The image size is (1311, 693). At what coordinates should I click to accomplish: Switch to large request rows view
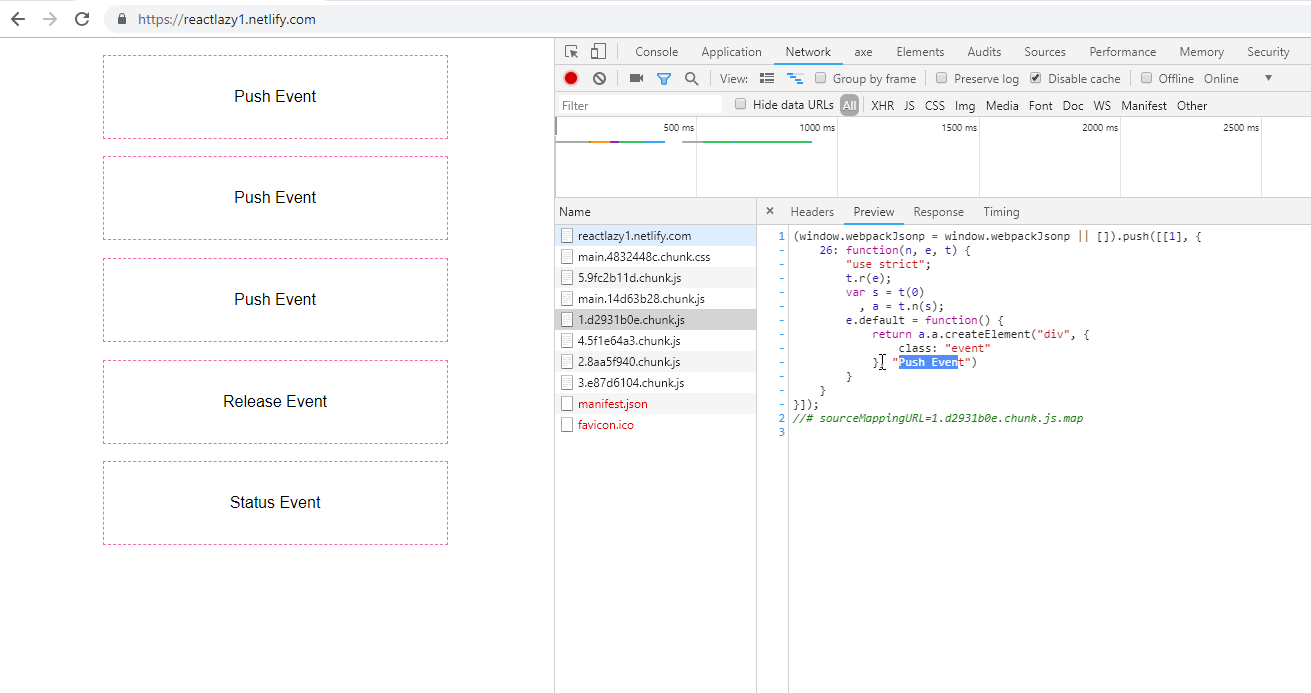pos(767,79)
